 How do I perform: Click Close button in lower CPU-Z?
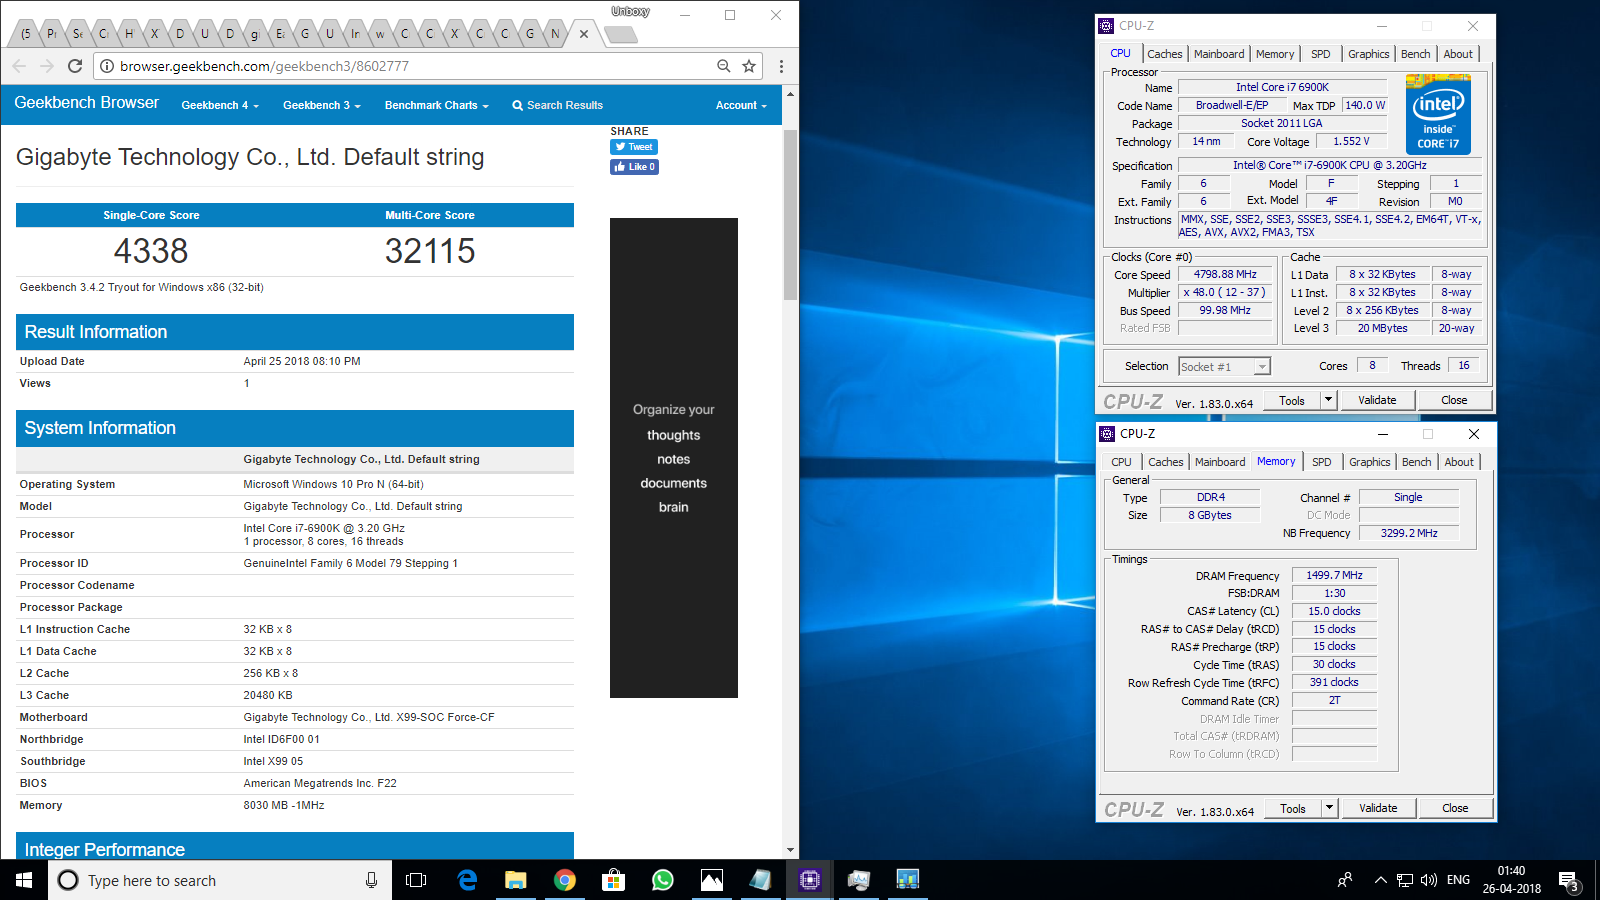point(1455,808)
